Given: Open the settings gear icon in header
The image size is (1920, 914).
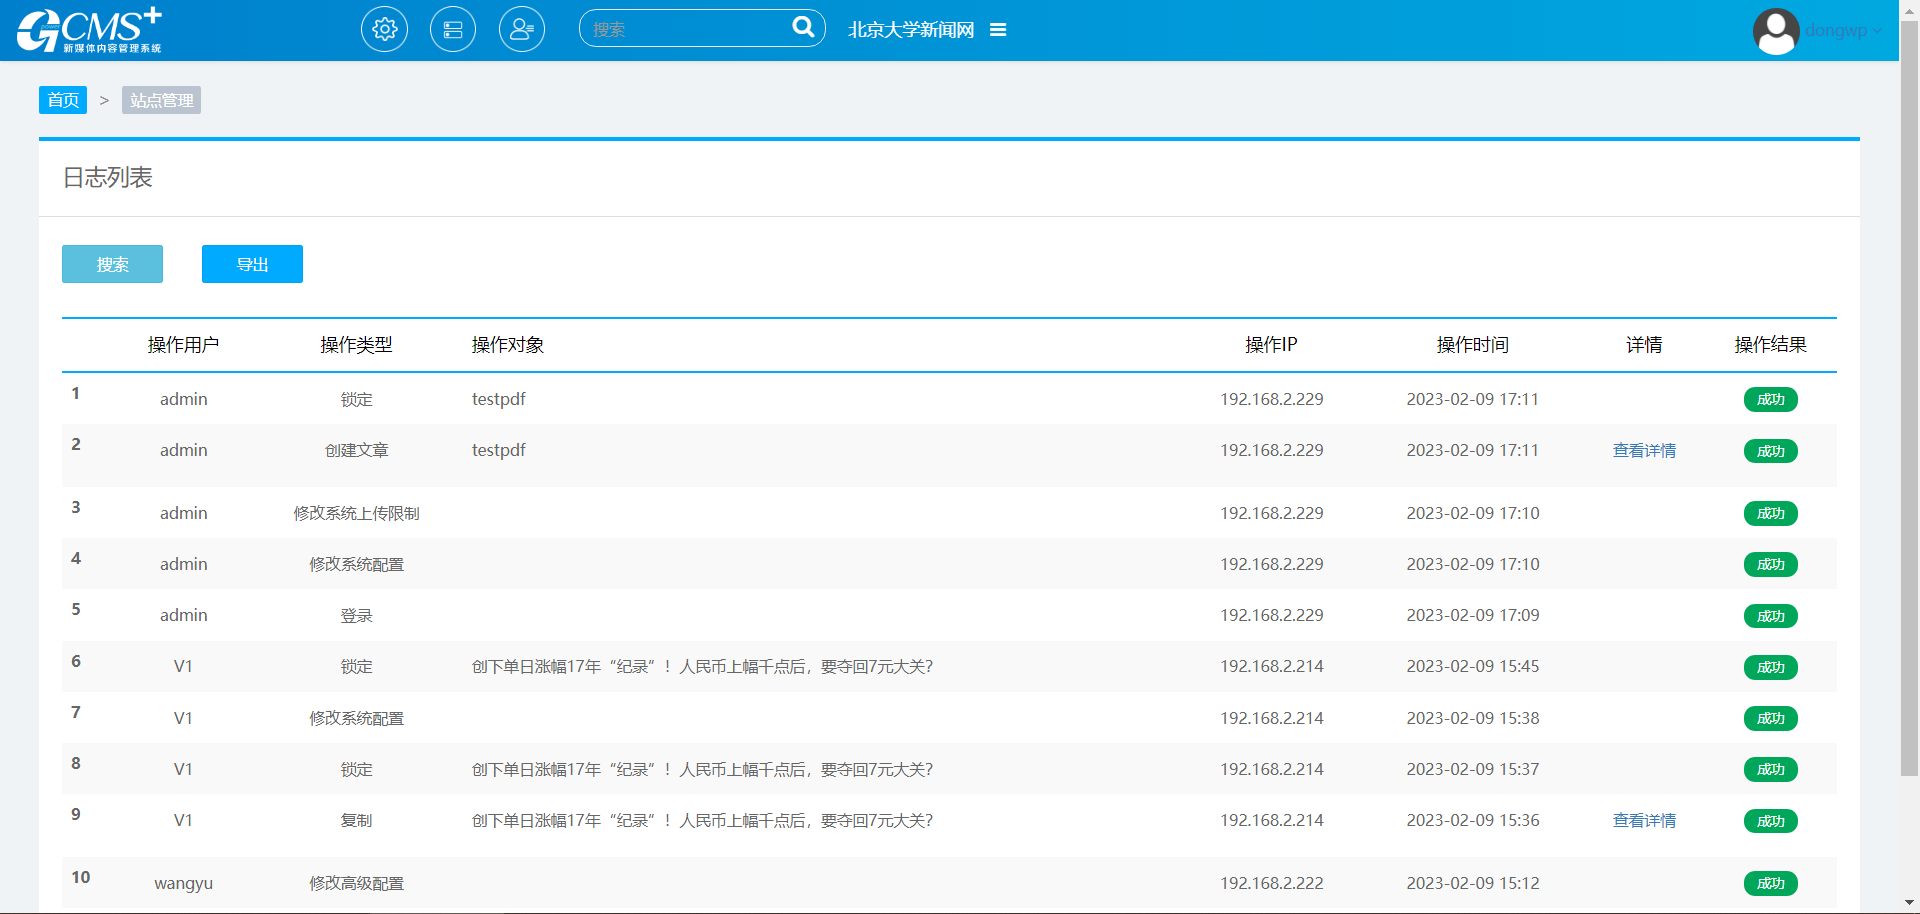Looking at the screenshot, I should [x=384, y=30].
